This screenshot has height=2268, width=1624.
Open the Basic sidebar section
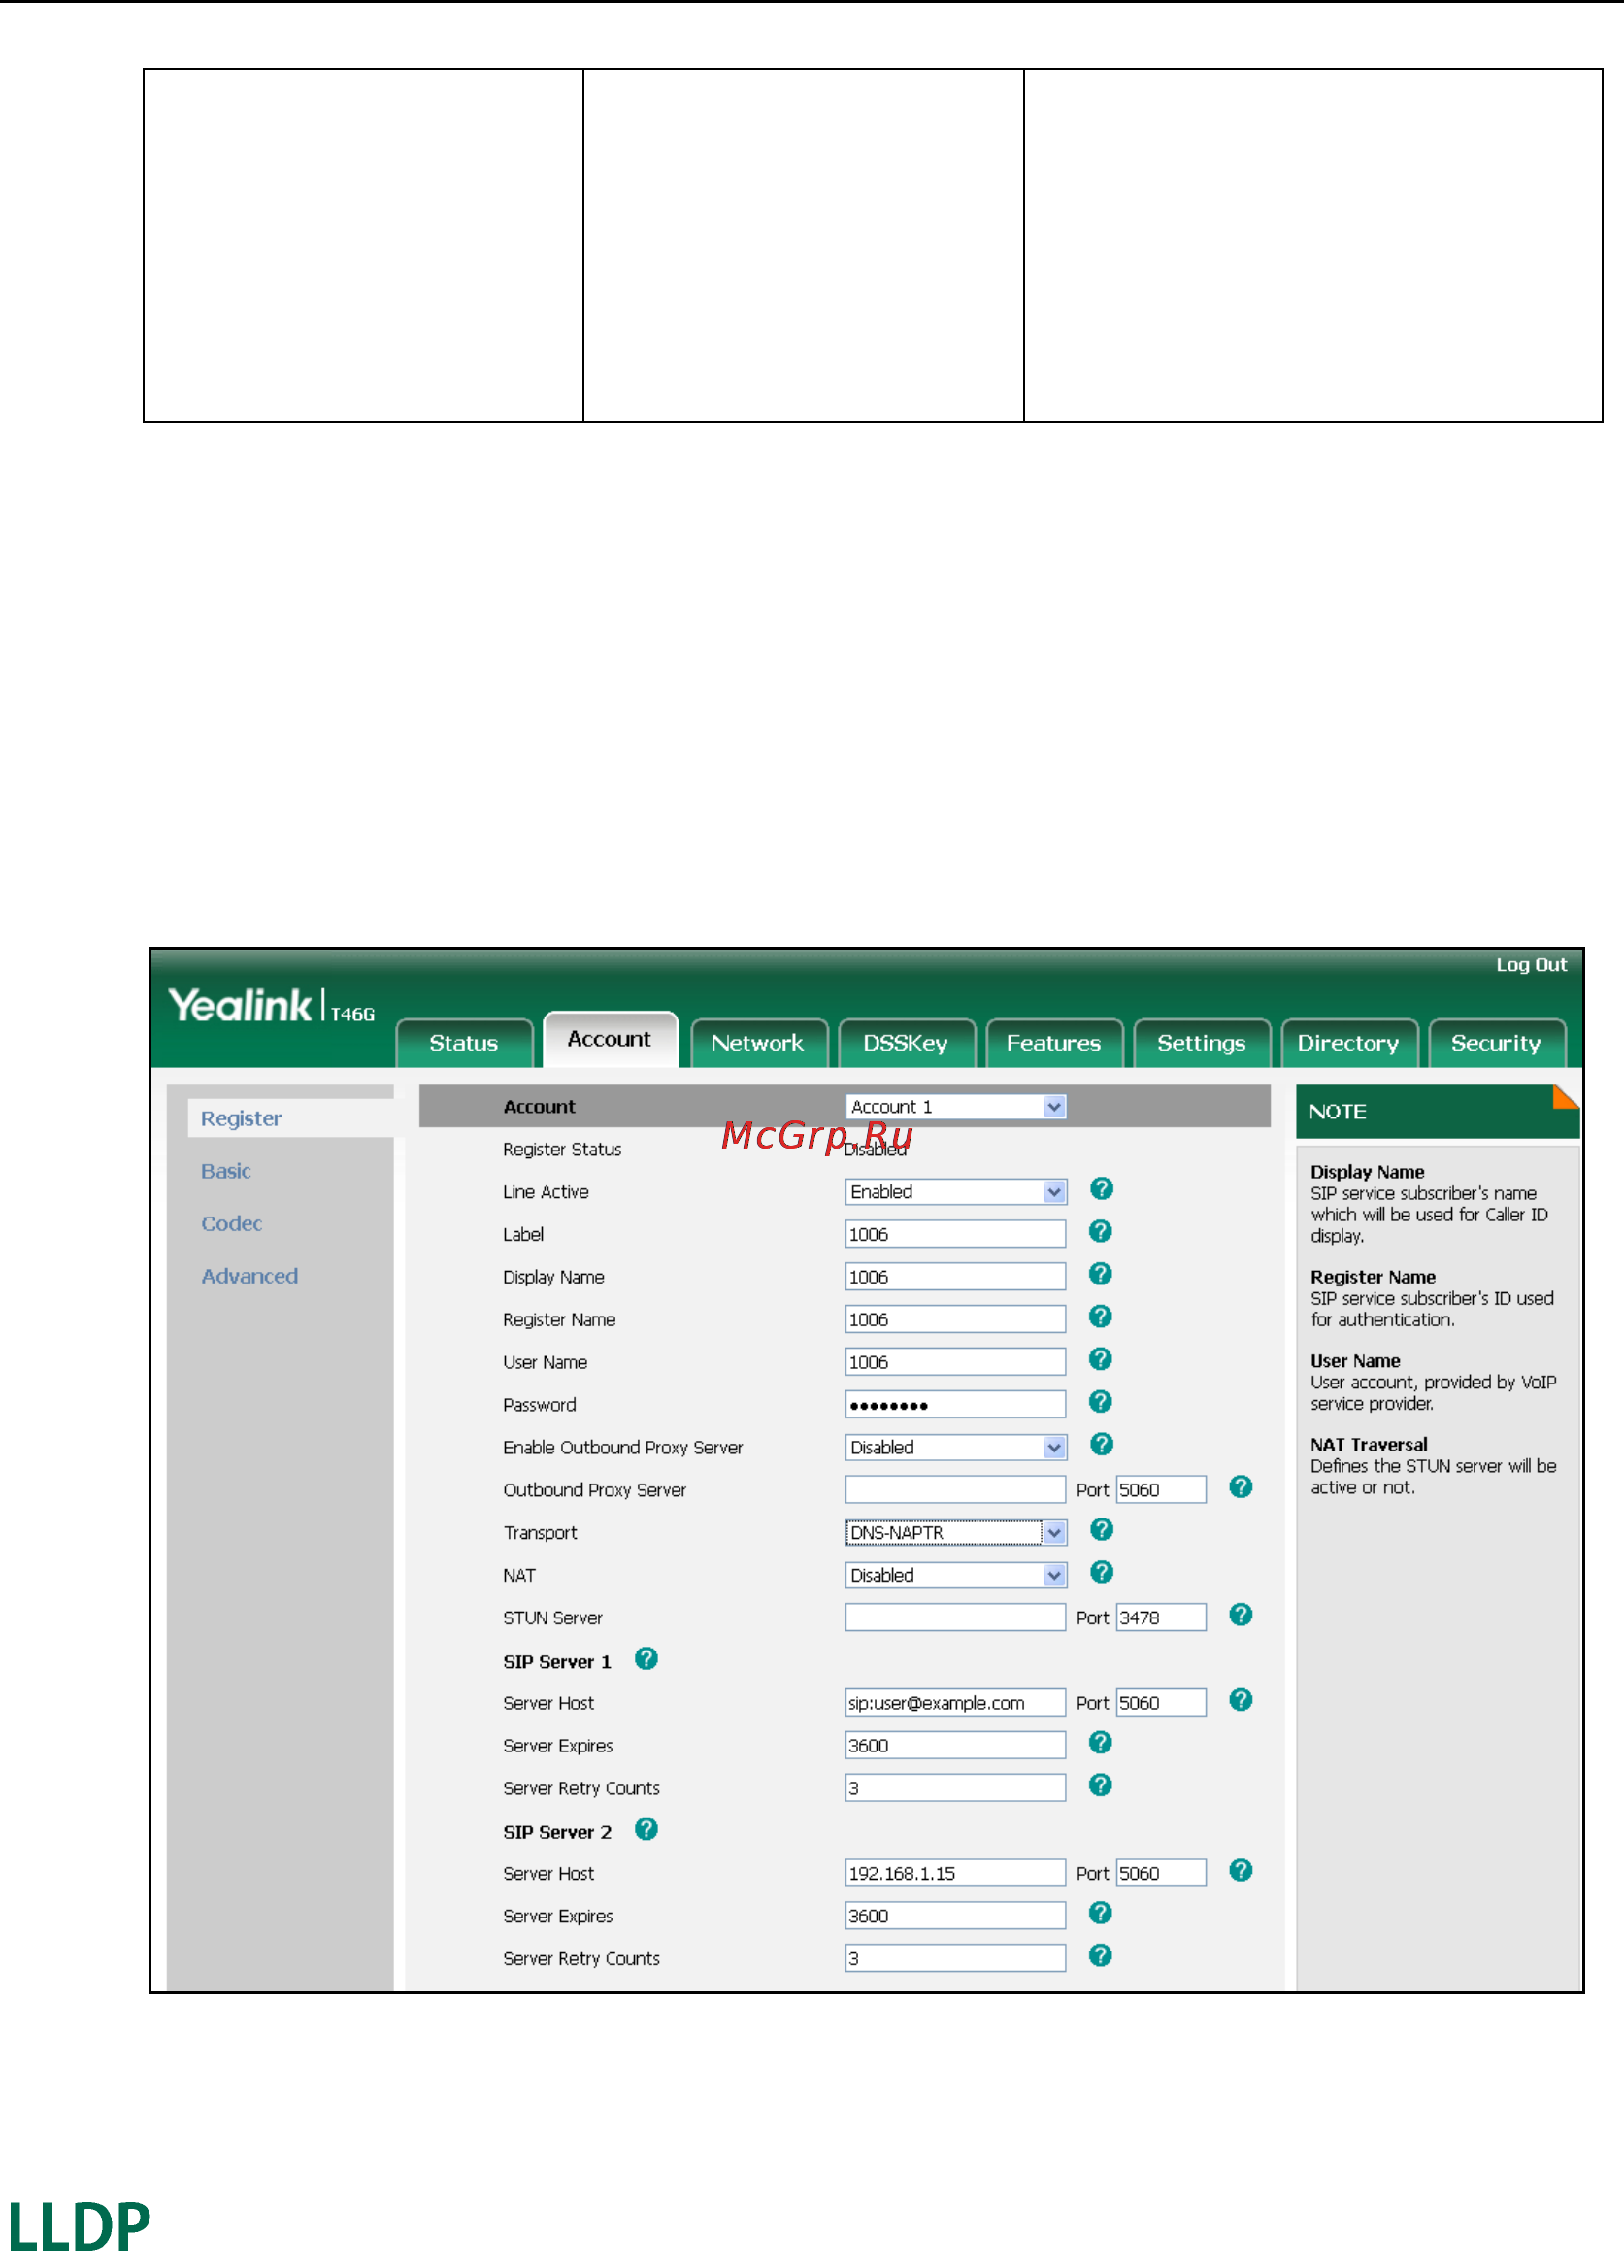[226, 1172]
